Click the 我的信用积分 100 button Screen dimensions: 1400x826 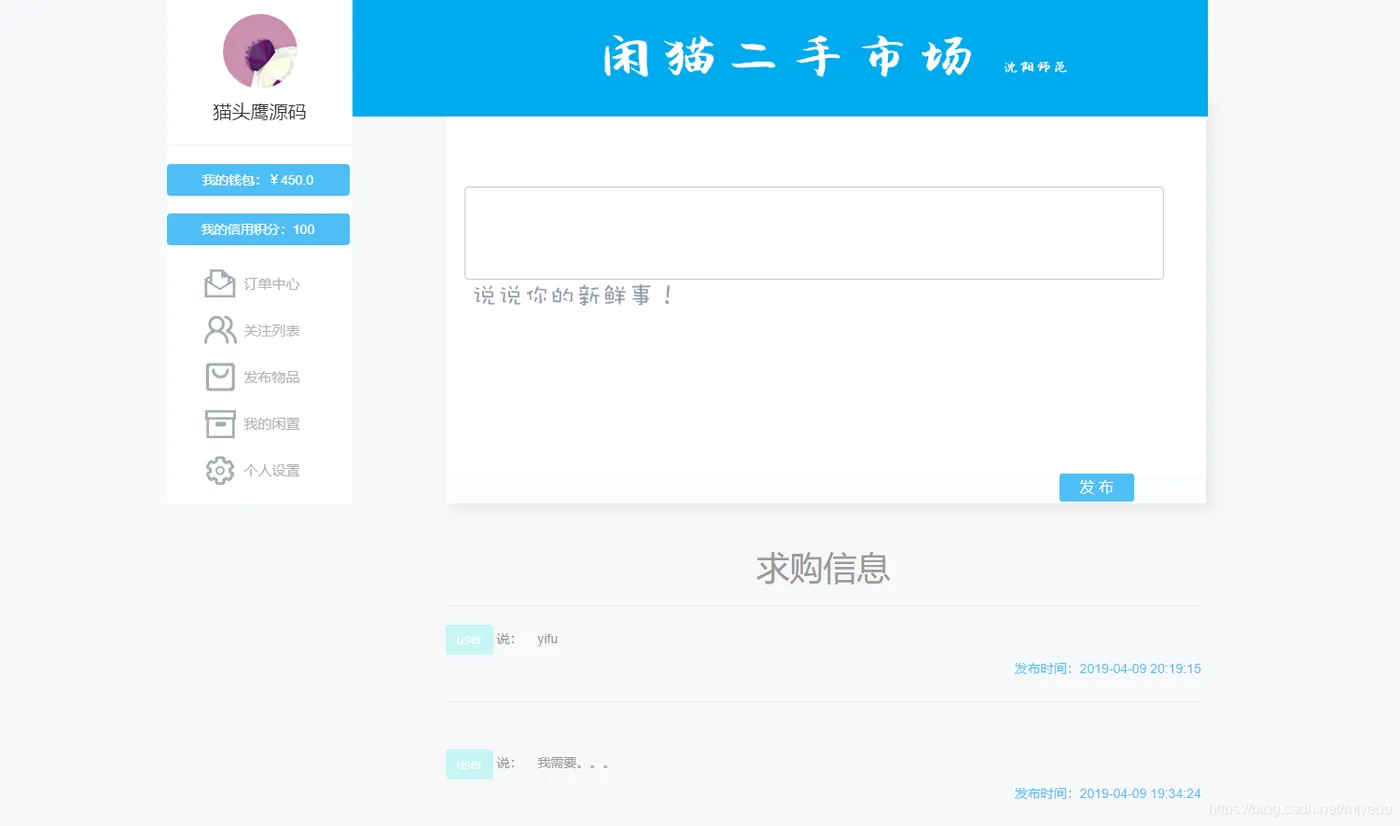(258, 229)
